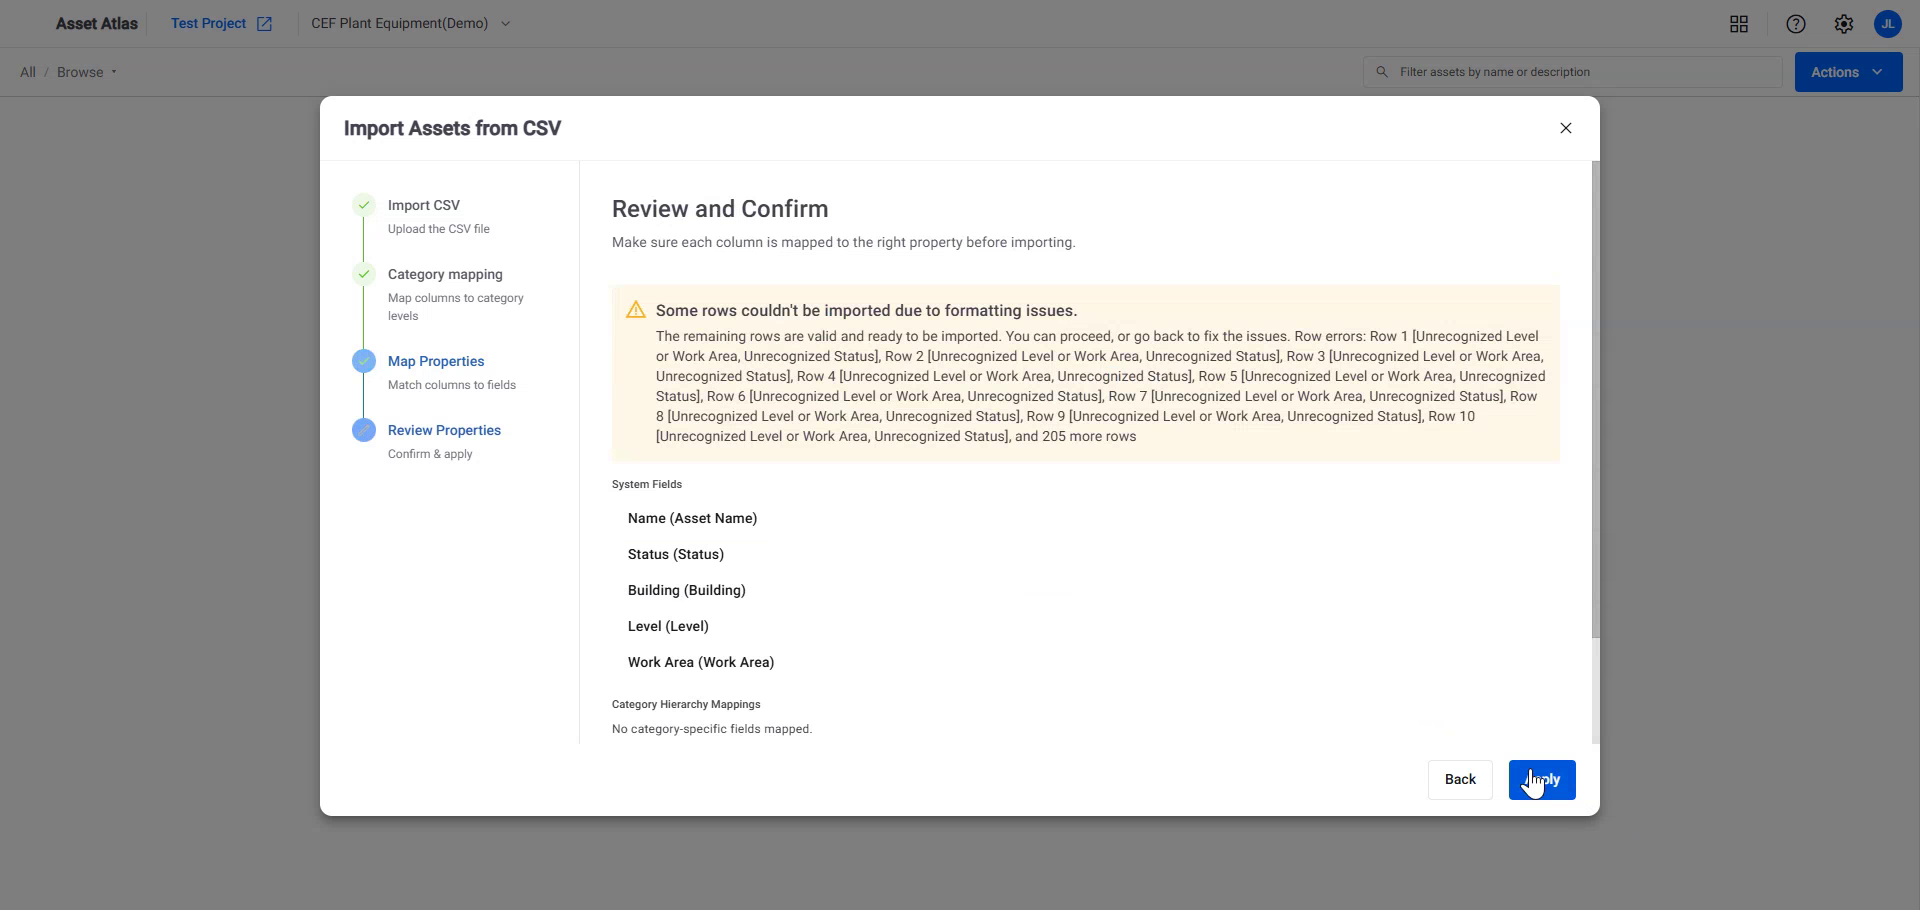This screenshot has height=910, width=1920.
Task: Click the Apply button
Action: (x=1542, y=780)
